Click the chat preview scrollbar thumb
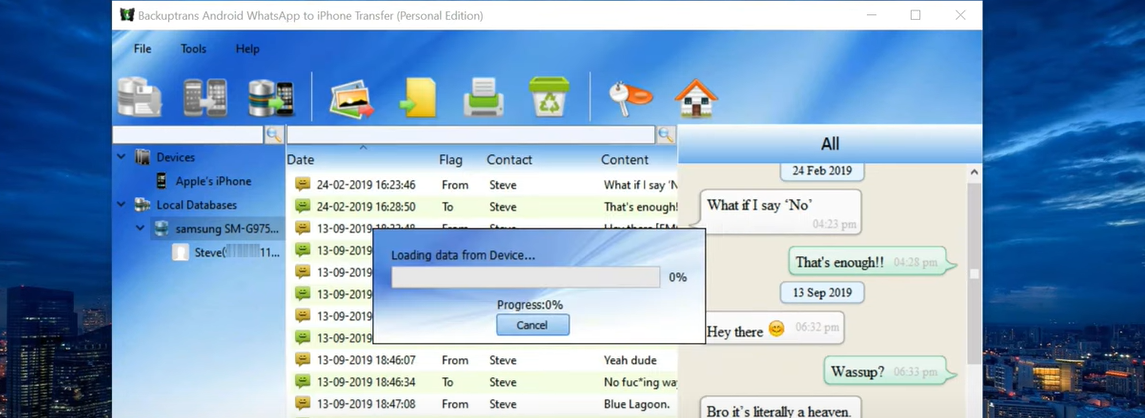1145x418 pixels. (973, 272)
